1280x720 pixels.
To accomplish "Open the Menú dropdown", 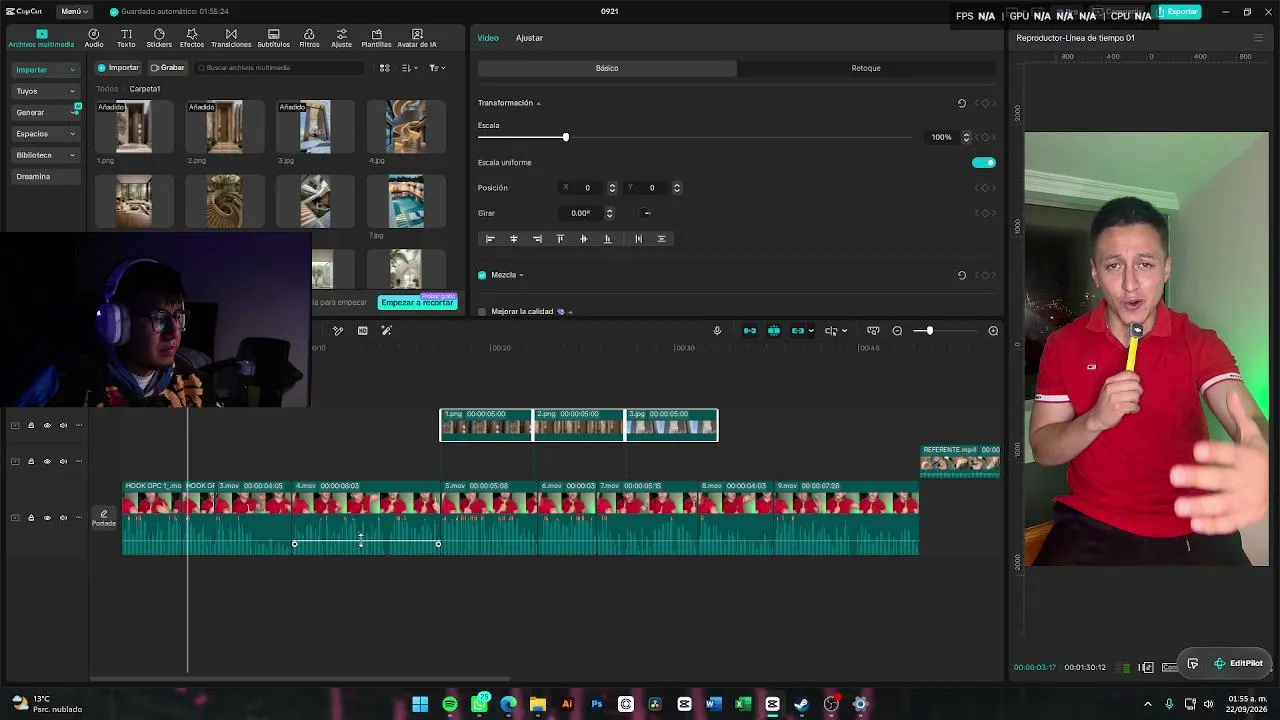I will pyautogui.click(x=74, y=12).
